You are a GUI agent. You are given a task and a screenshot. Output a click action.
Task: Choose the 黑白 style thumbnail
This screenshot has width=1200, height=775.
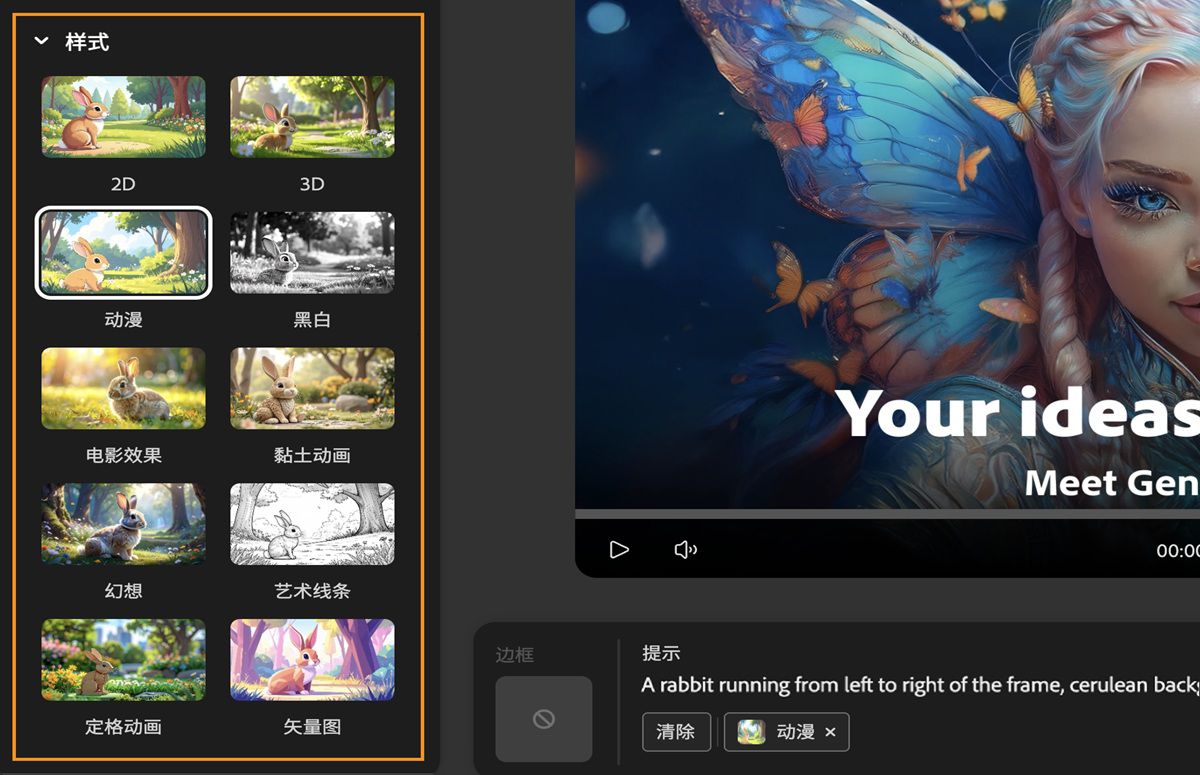312,253
